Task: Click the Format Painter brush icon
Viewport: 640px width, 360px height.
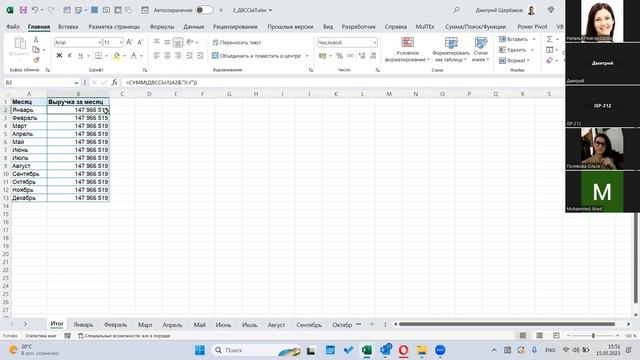Action: (36, 60)
